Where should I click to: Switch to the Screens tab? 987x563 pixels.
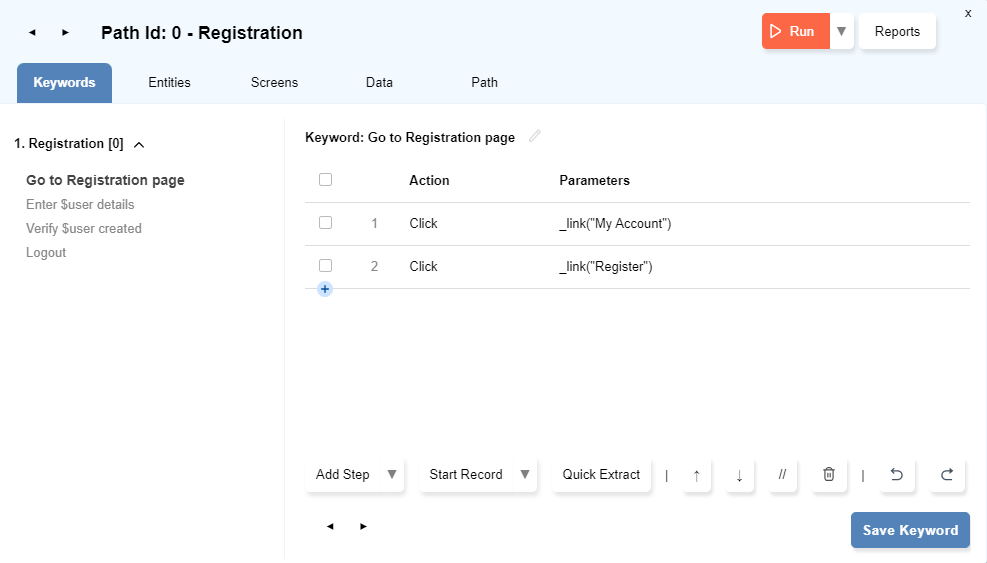tap(274, 83)
